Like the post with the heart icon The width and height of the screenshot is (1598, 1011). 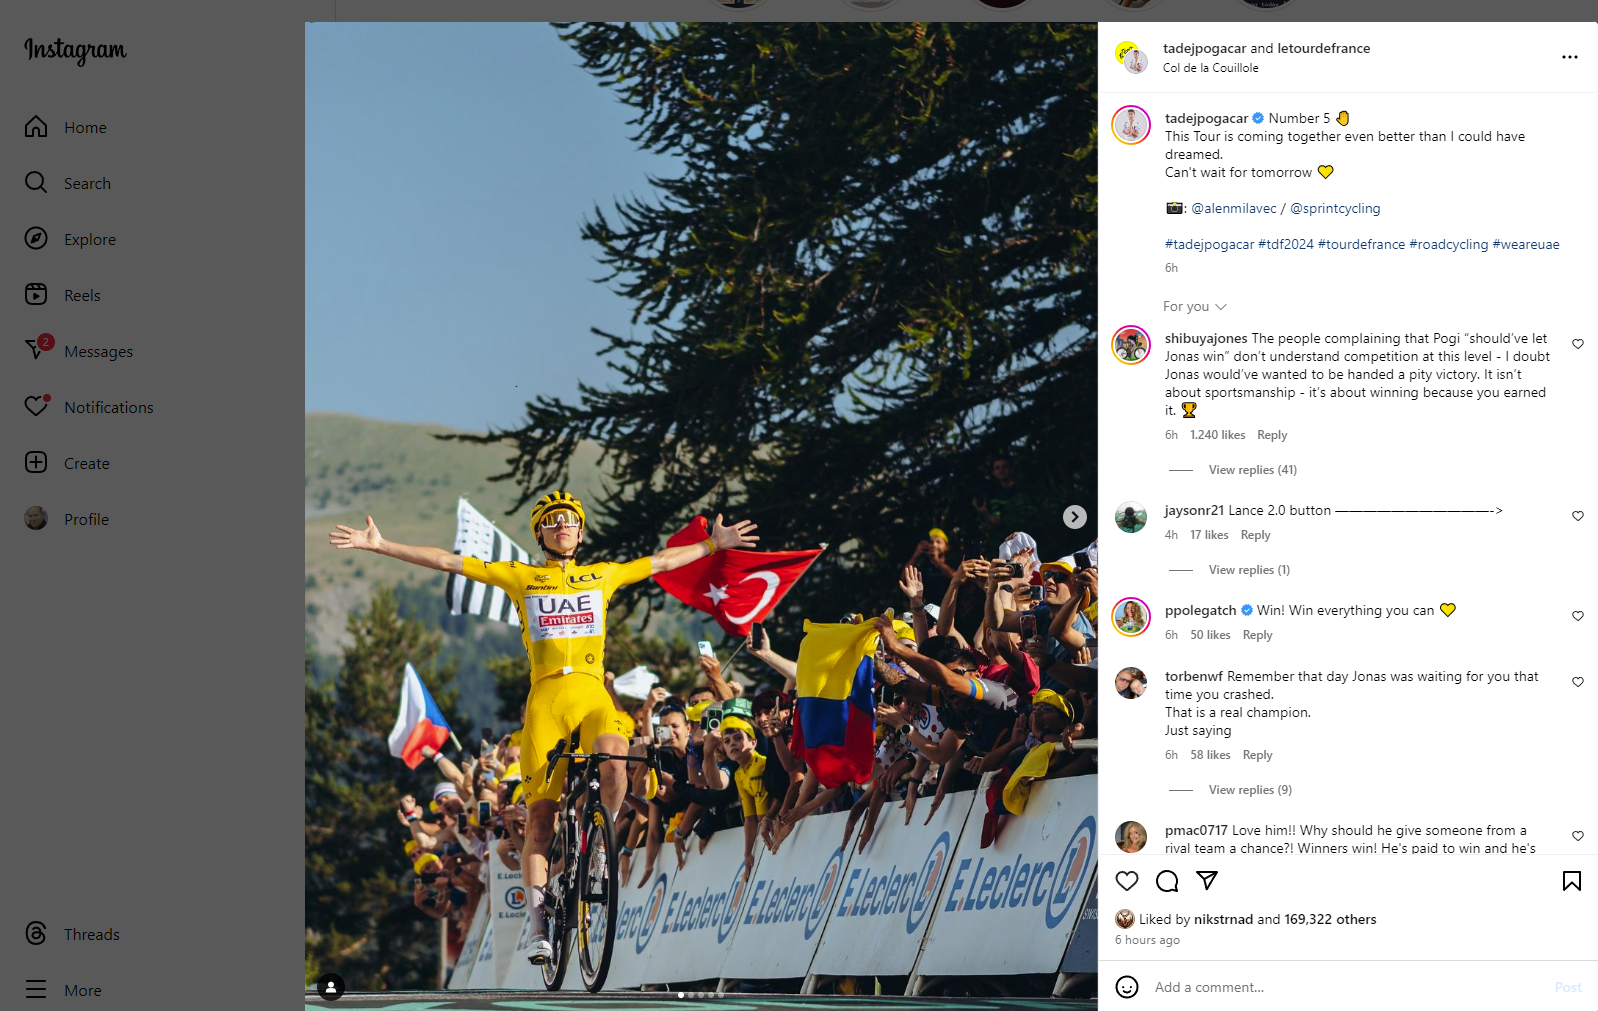(1127, 881)
